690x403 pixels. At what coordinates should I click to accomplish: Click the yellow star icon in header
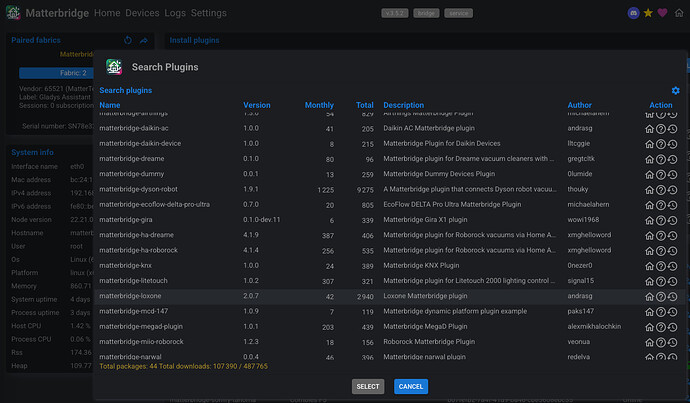tap(648, 13)
